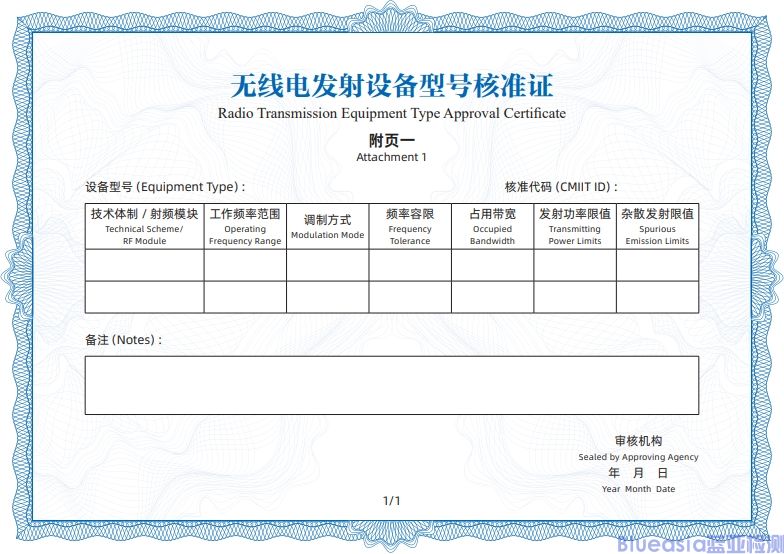The width and height of the screenshot is (784, 554).
Task: Click the 'Frequency Tolerance' column header
Action: click(410, 227)
